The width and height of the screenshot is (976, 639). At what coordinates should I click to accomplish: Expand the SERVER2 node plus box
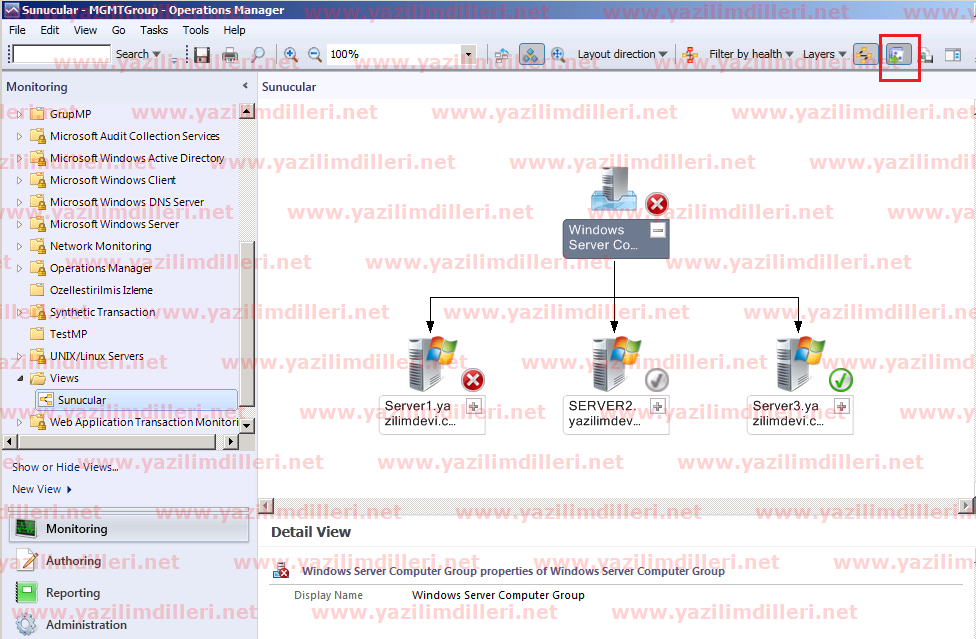click(x=657, y=406)
